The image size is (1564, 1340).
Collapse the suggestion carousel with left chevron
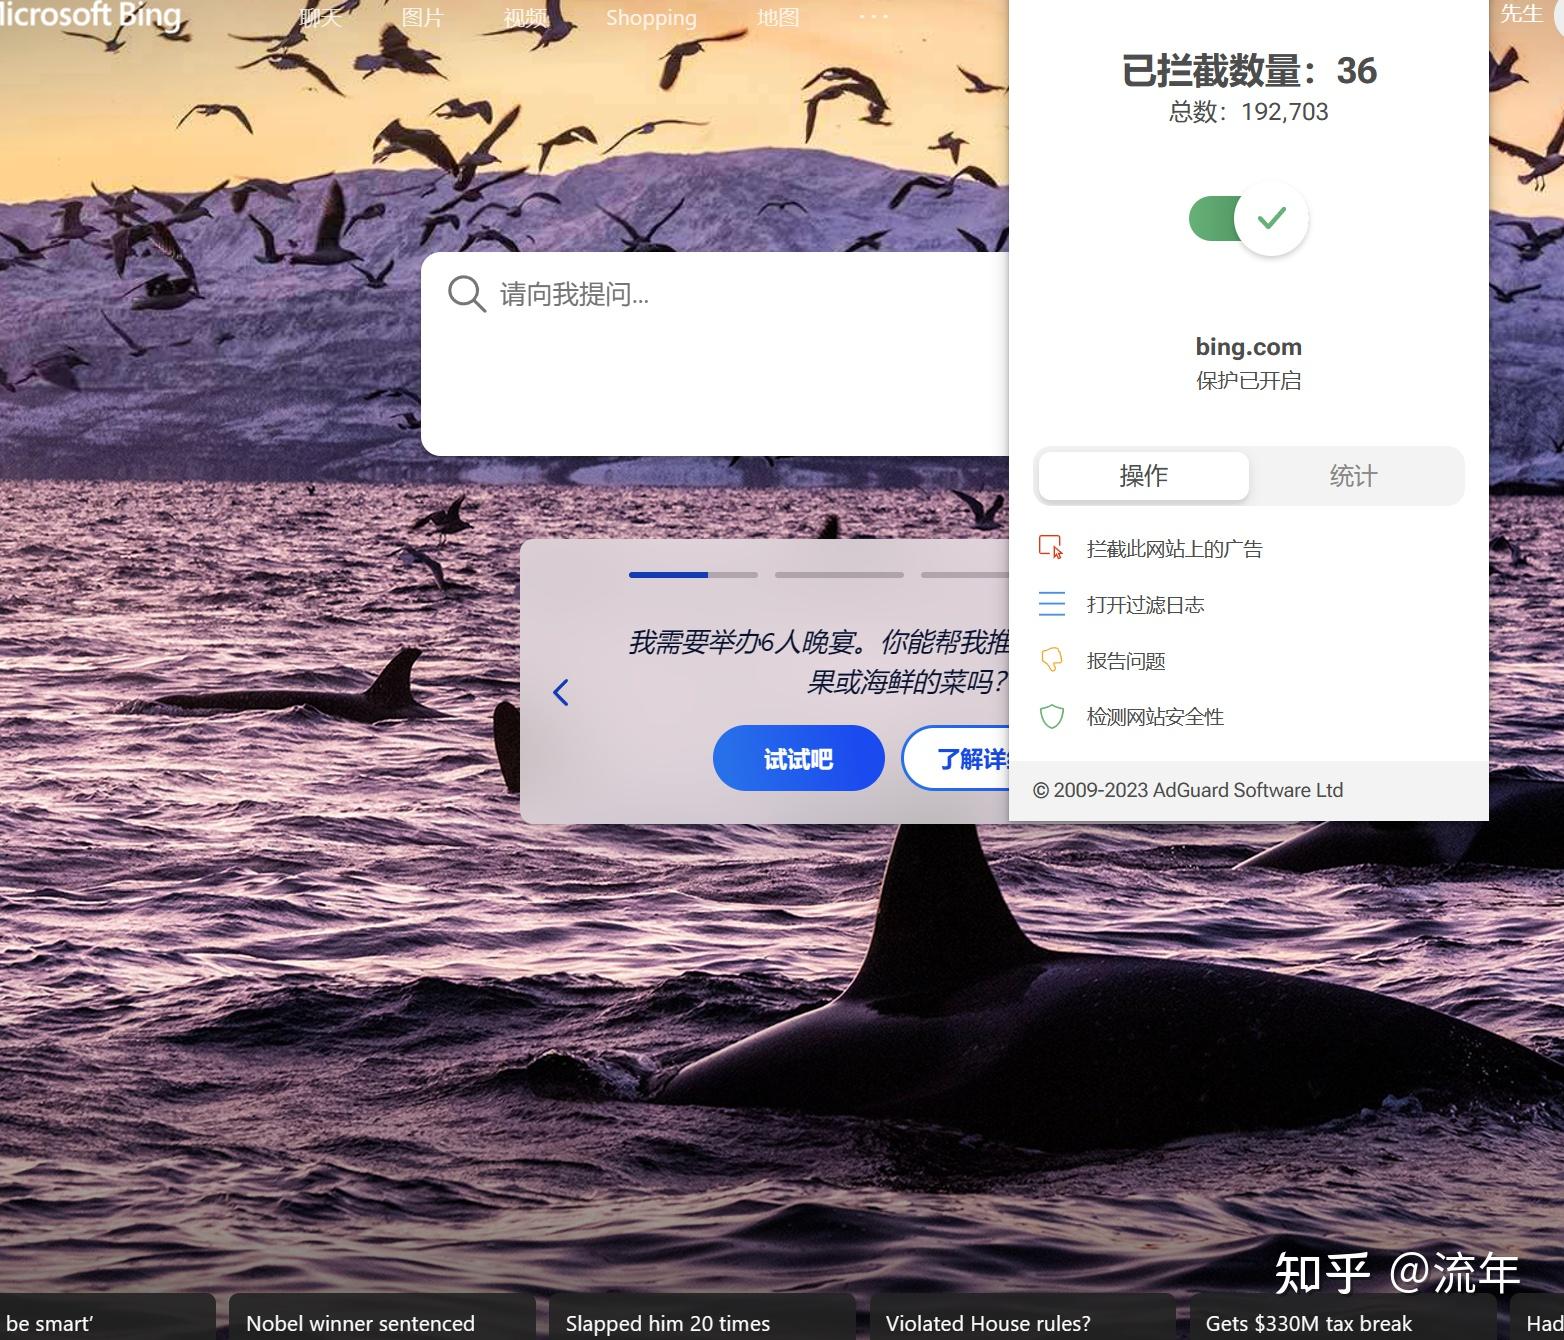click(560, 691)
